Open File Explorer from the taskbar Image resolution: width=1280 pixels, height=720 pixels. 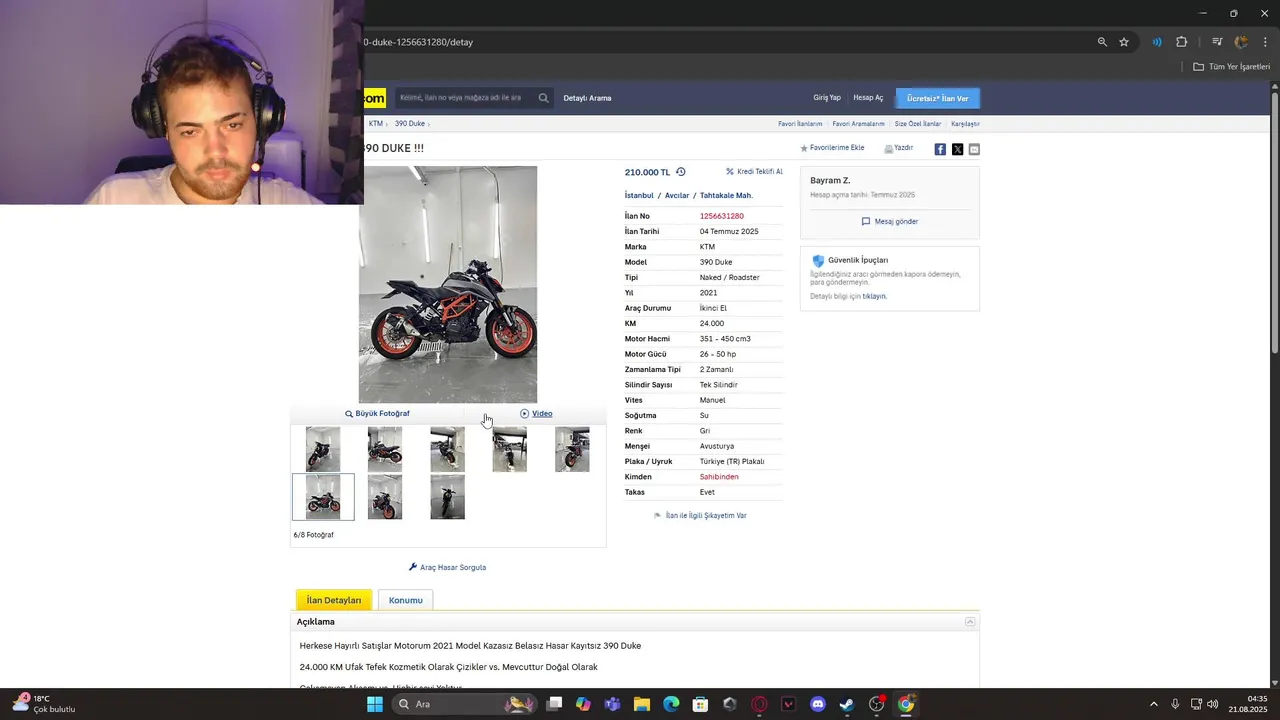click(642, 704)
